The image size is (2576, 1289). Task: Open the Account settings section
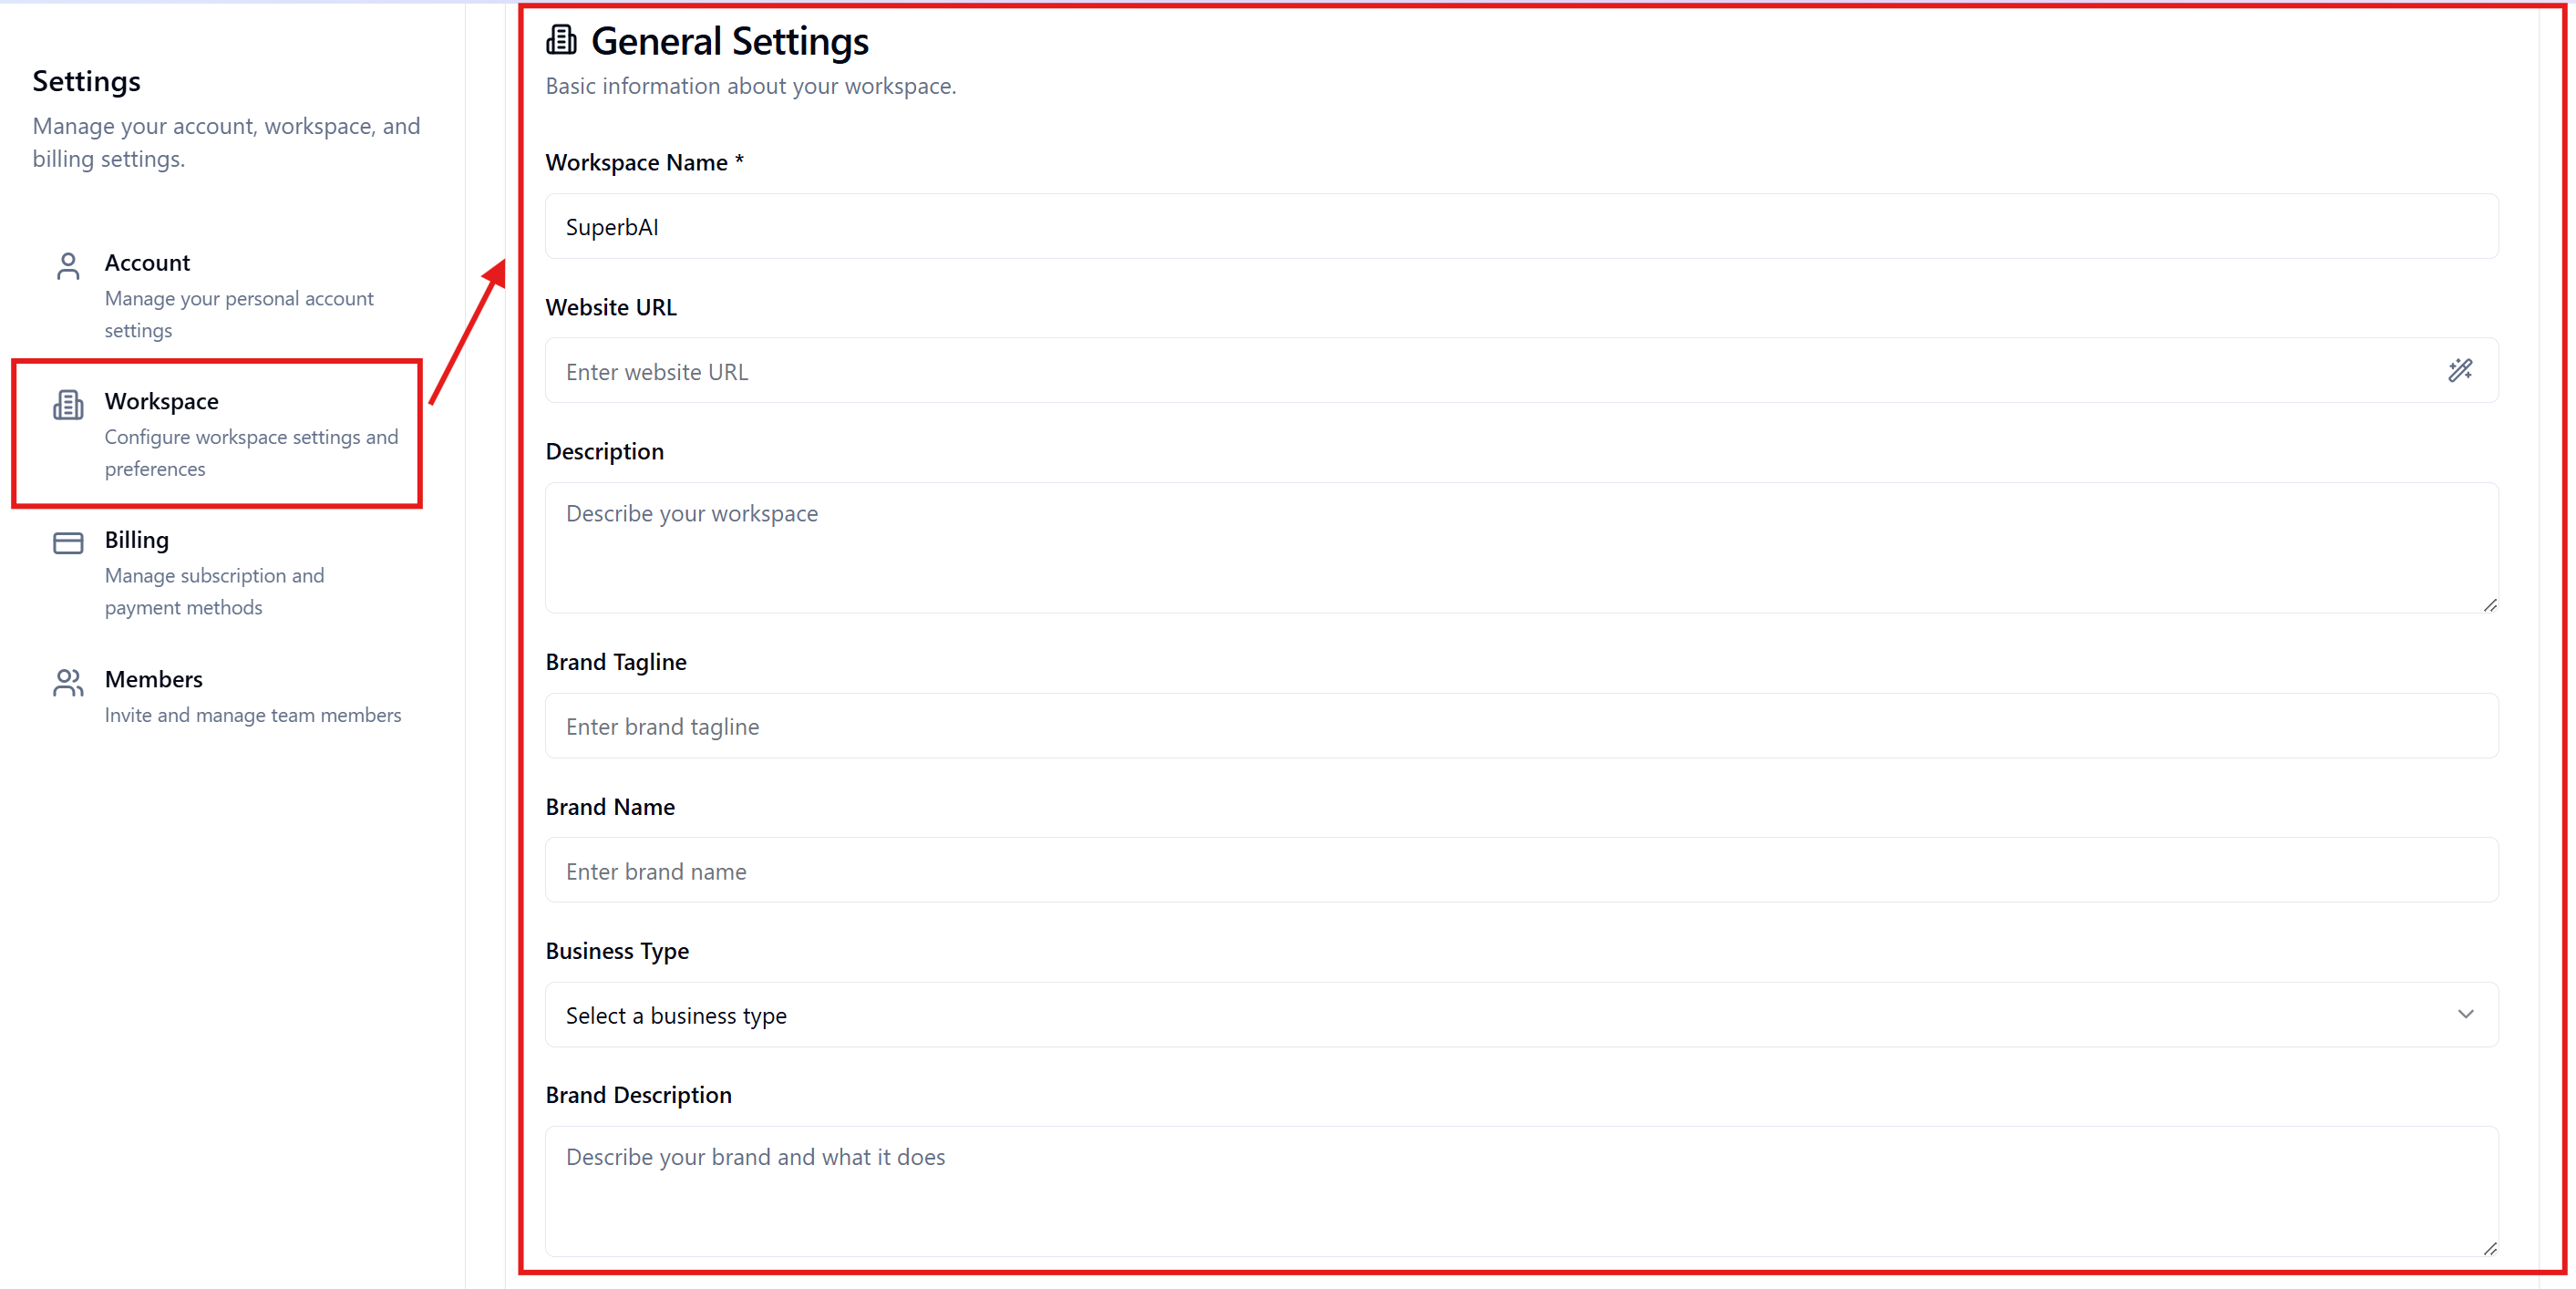(x=147, y=263)
